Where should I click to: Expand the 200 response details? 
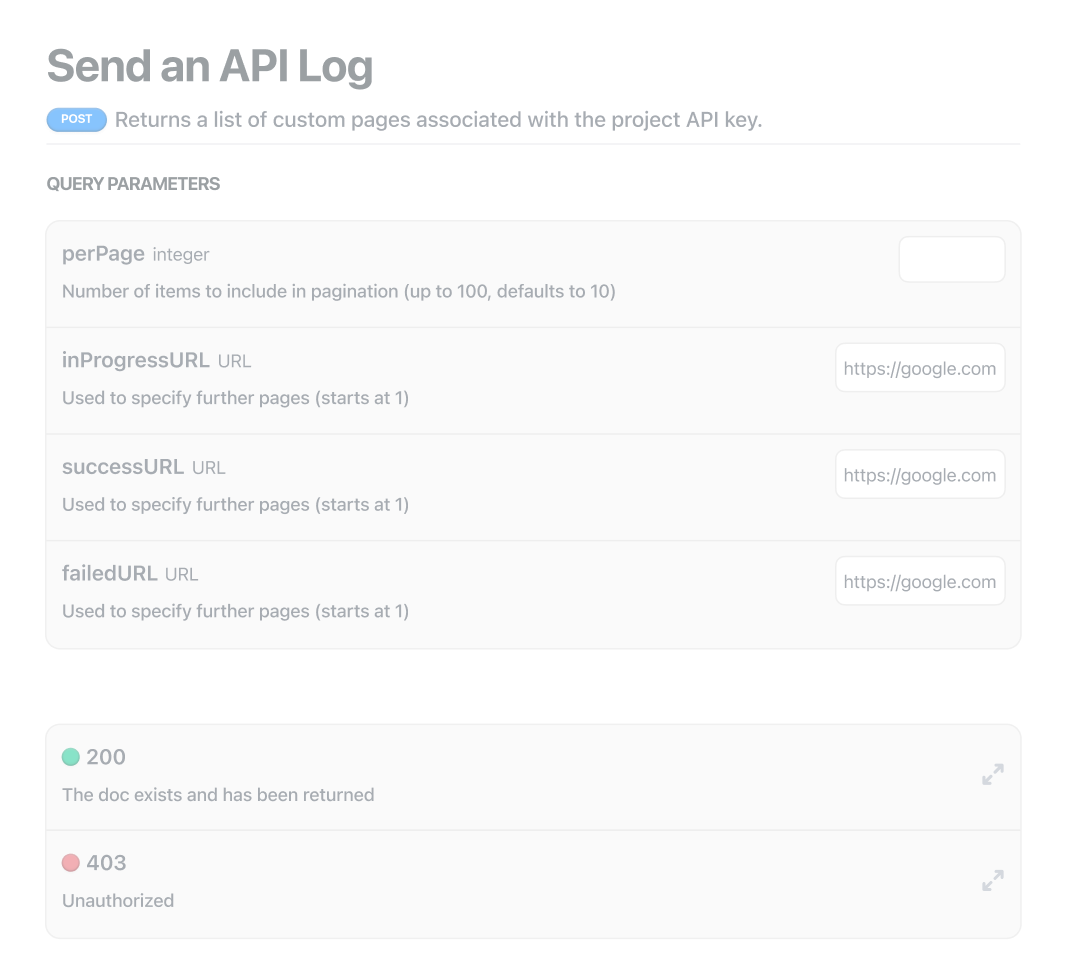[992, 775]
